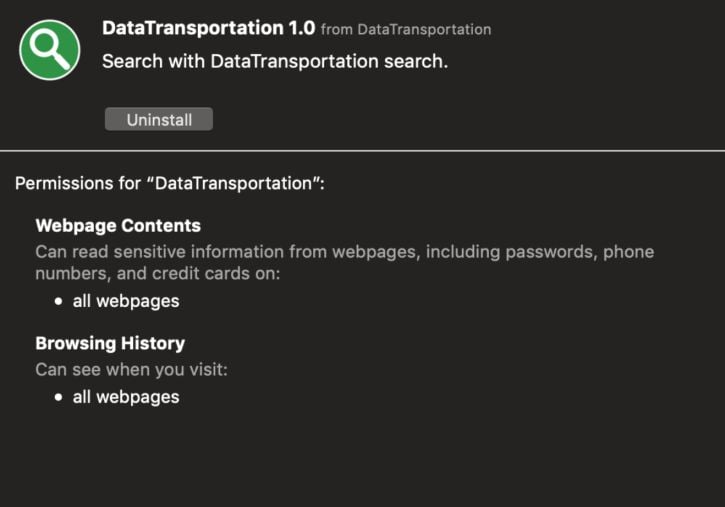Click the word "search" ending the description
This screenshot has width=725, height=507.
click(x=414, y=61)
